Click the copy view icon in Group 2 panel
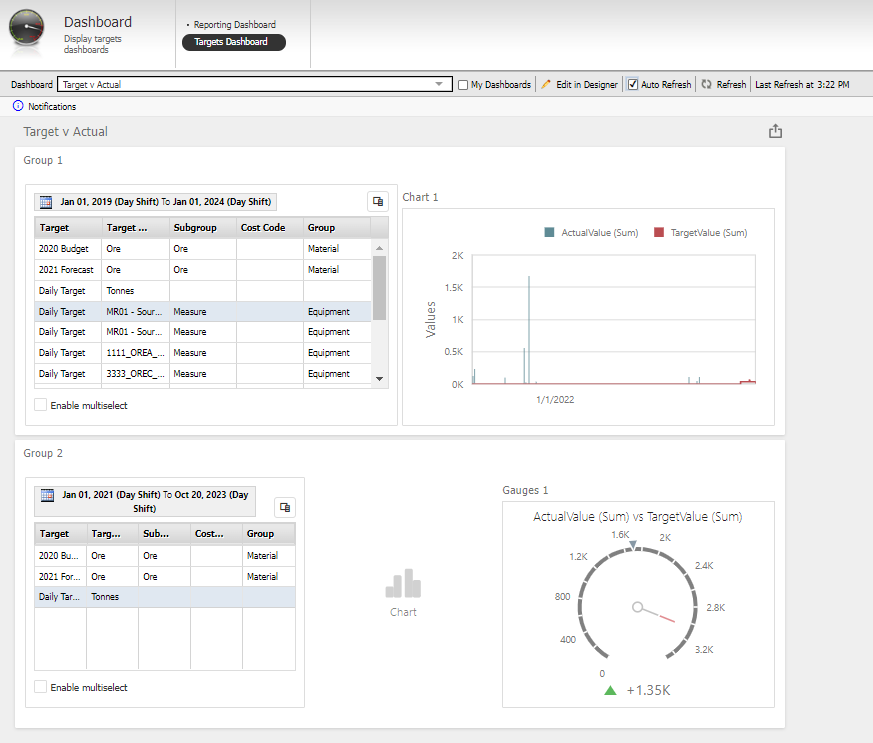This screenshot has height=743, width=873. [x=285, y=507]
